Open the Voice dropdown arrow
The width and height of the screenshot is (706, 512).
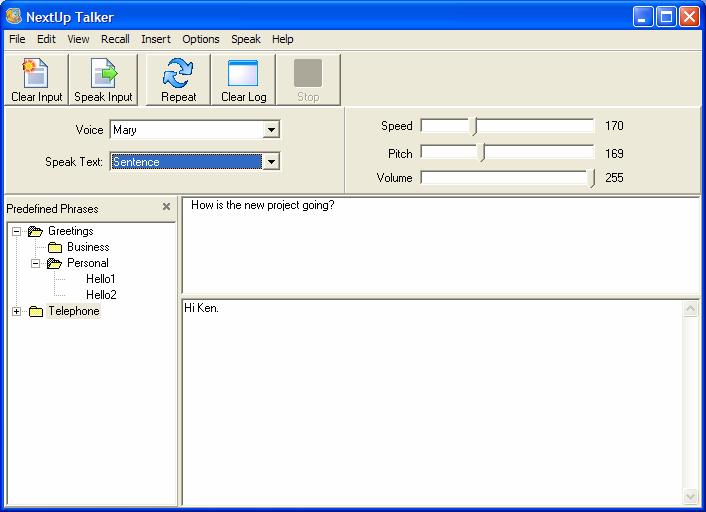[x=271, y=130]
